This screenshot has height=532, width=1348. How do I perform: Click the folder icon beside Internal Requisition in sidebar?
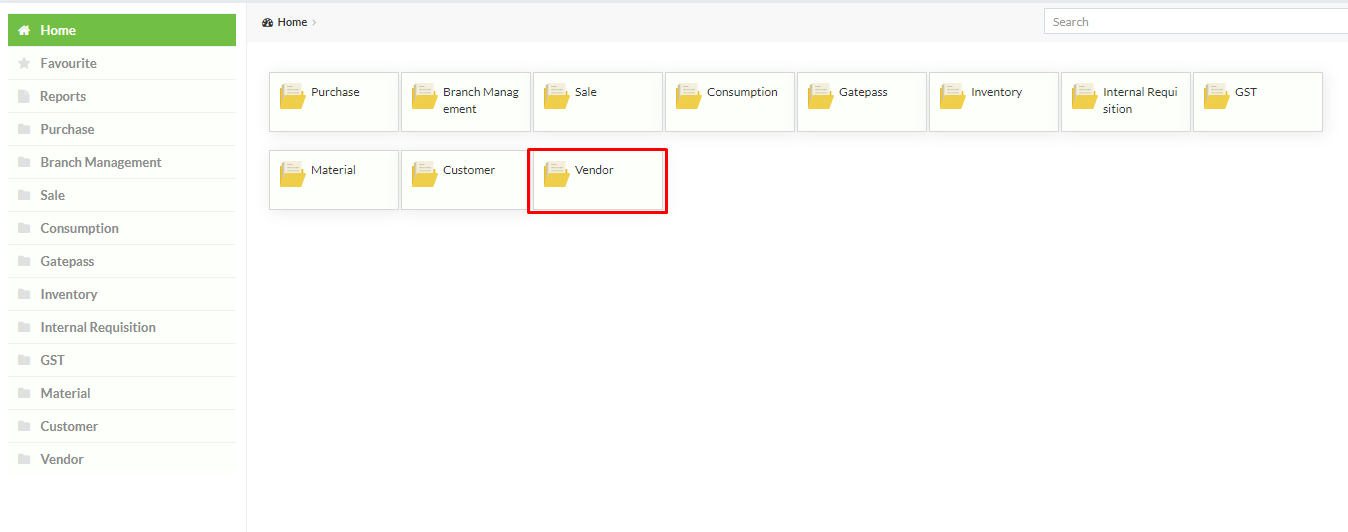pyautogui.click(x=24, y=328)
